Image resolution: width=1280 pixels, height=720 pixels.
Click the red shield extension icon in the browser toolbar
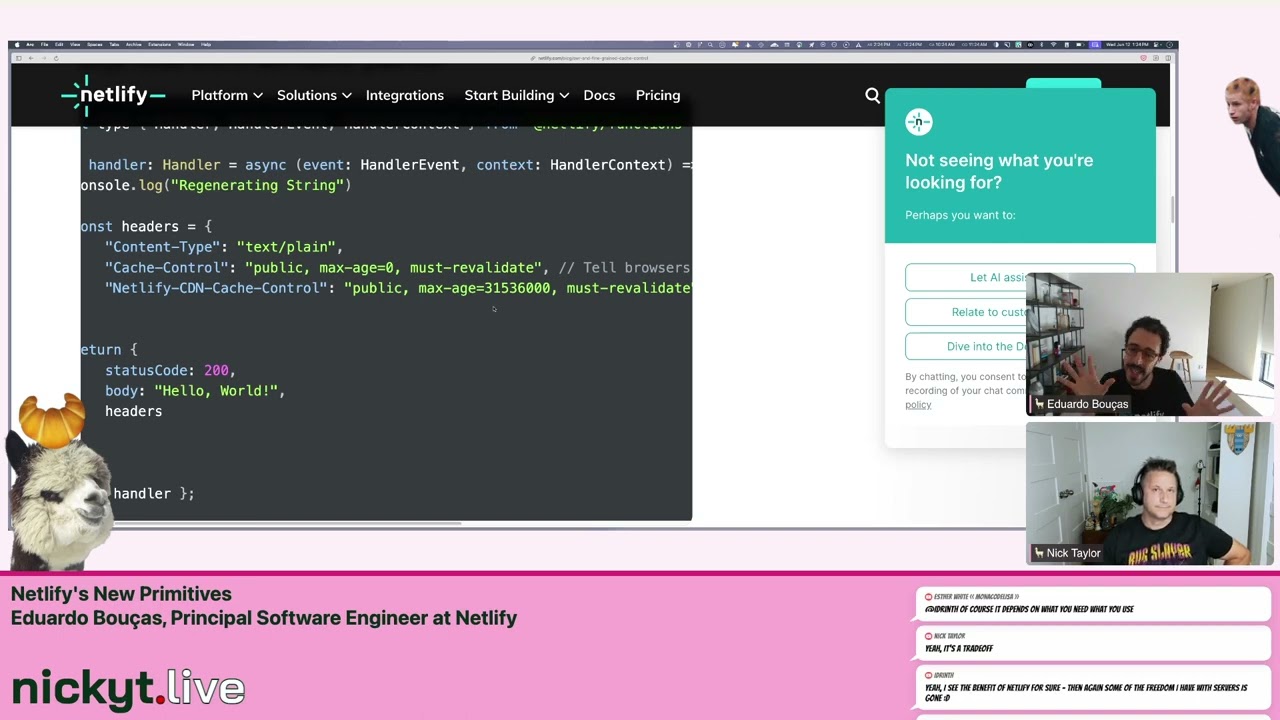coord(1143,58)
